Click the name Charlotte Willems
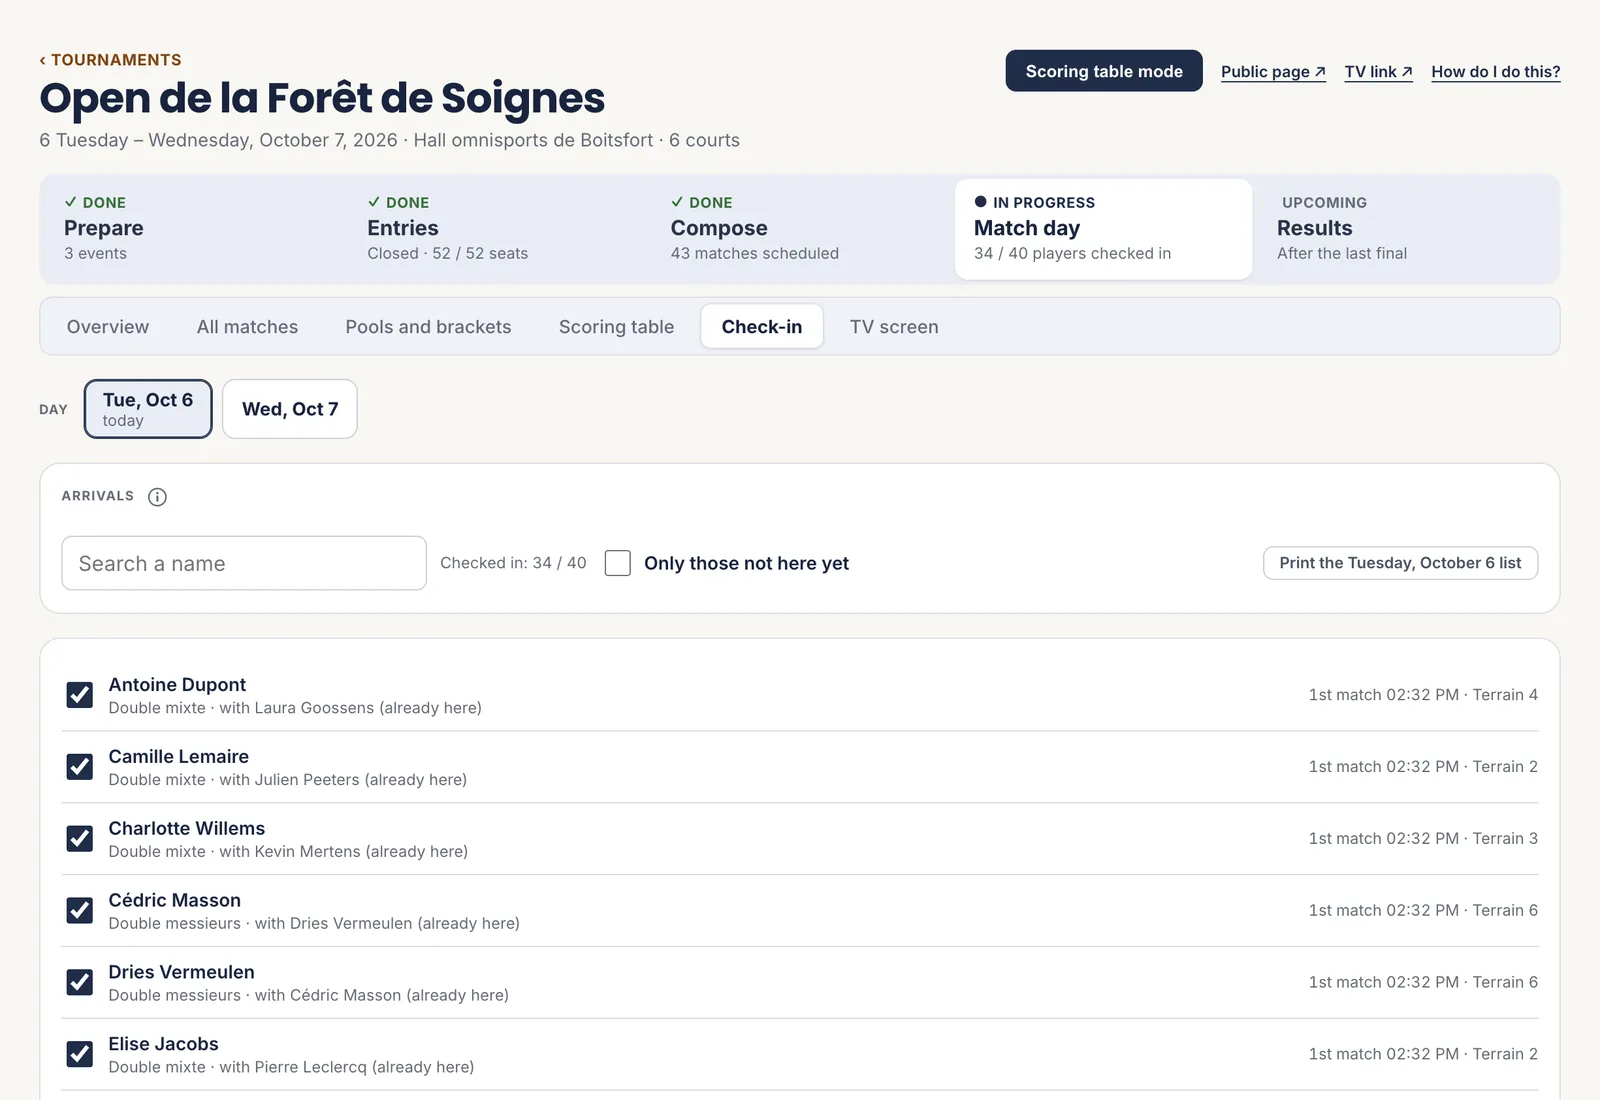Image resolution: width=1600 pixels, height=1100 pixels. coord(186,829)
